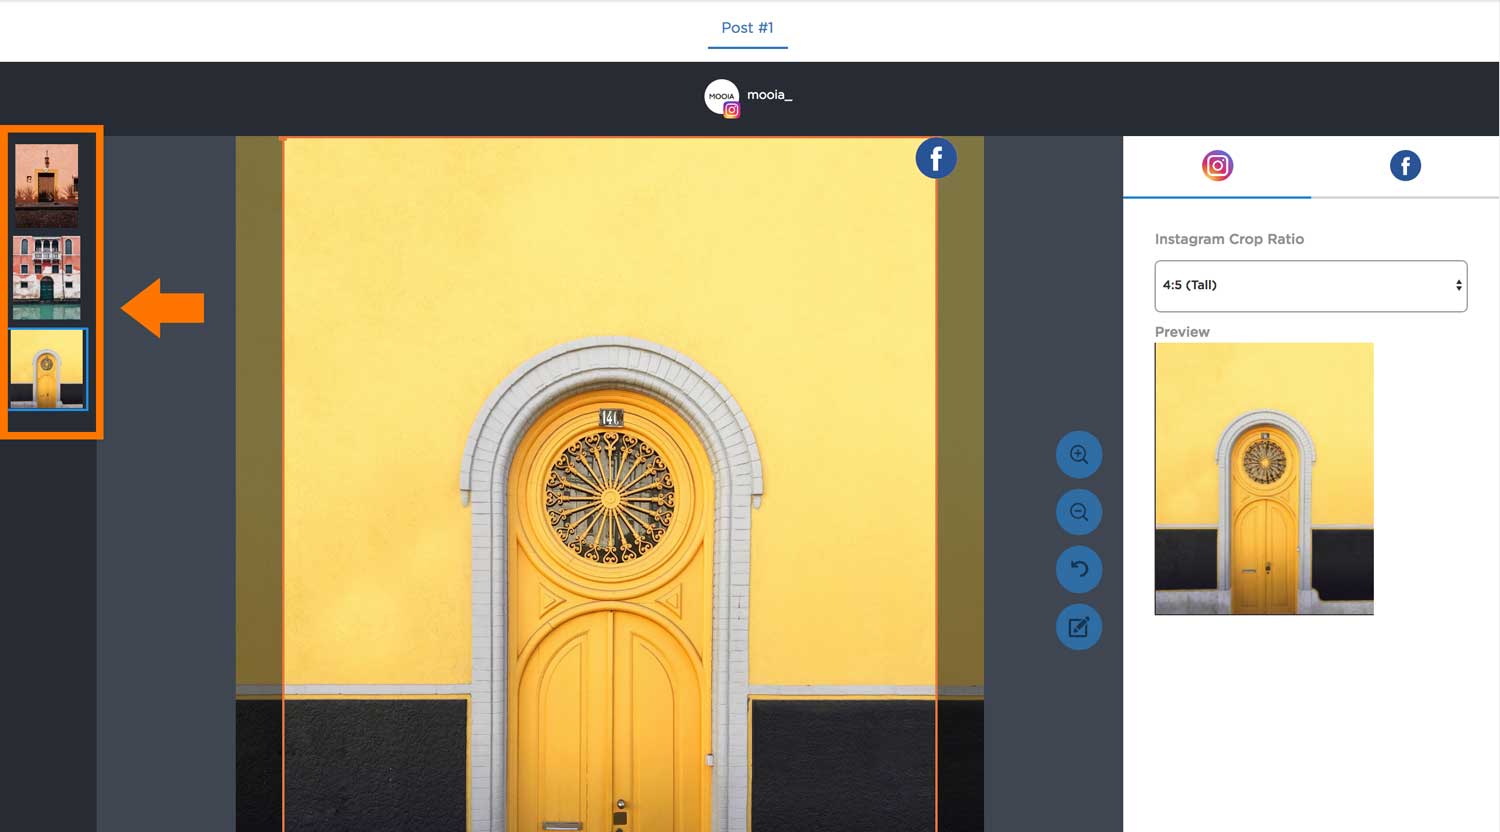Click the Instagram preview image

1264,478
